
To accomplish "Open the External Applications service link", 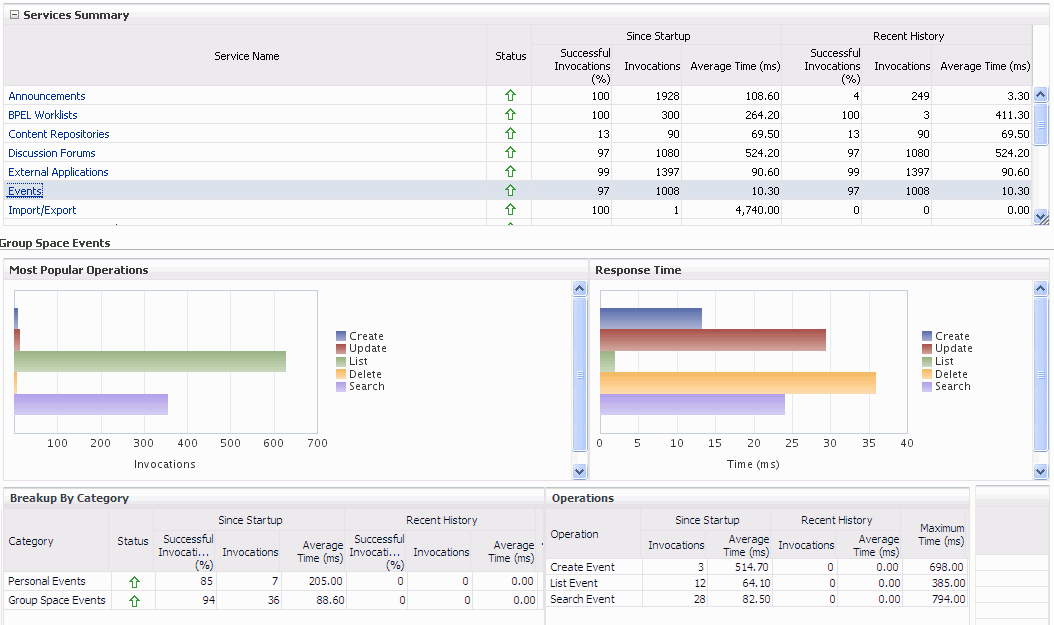I will tap(58, 172).
